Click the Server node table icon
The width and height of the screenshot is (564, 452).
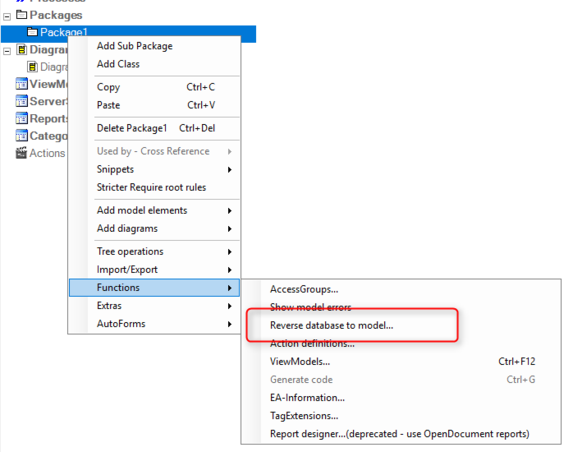[x=22, y=101]
